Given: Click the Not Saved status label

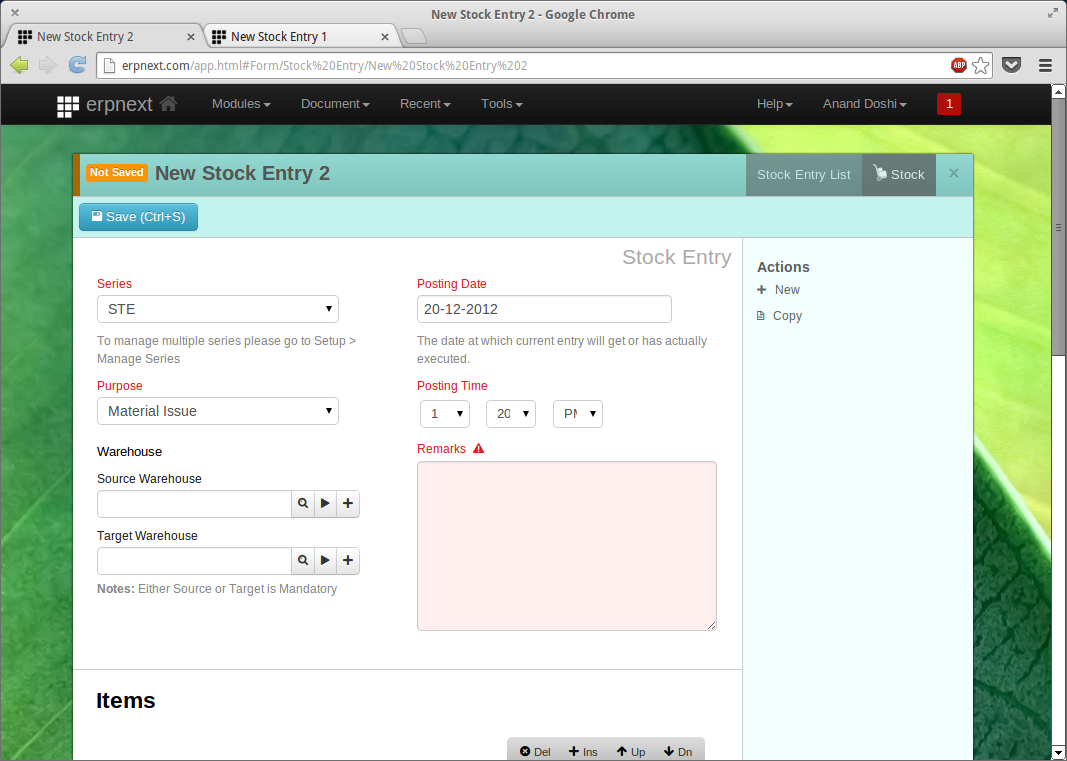Looking at the screenshot, I should coord(116,172).
